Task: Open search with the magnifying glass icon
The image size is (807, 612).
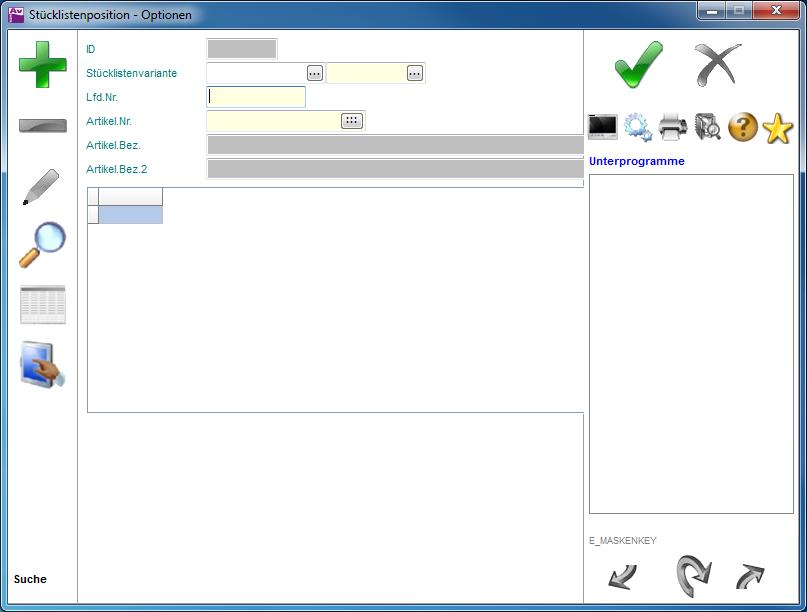Action: pyautogui.click(x=42, y=244)
